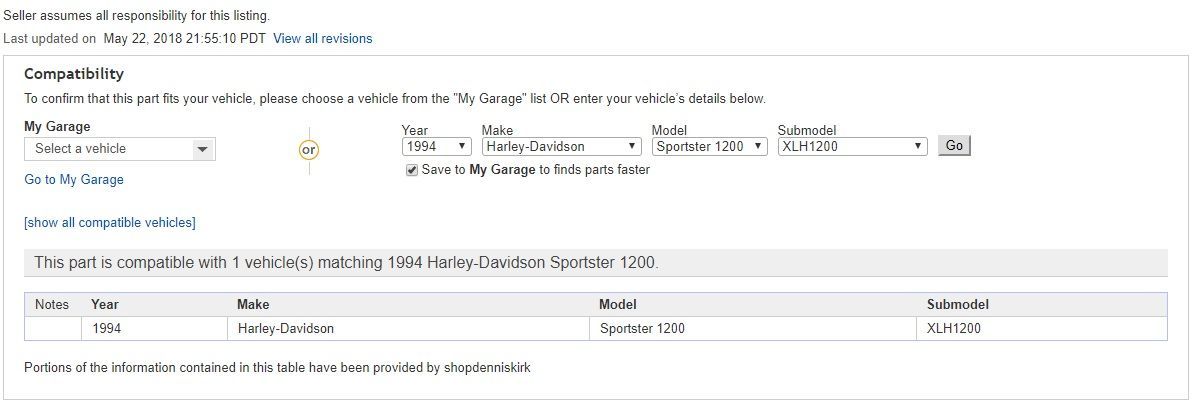Uncheck Save to My Garage checkbox
Image resolution: width=1201 pixels, height=401 pixels.
pos(412,170)
